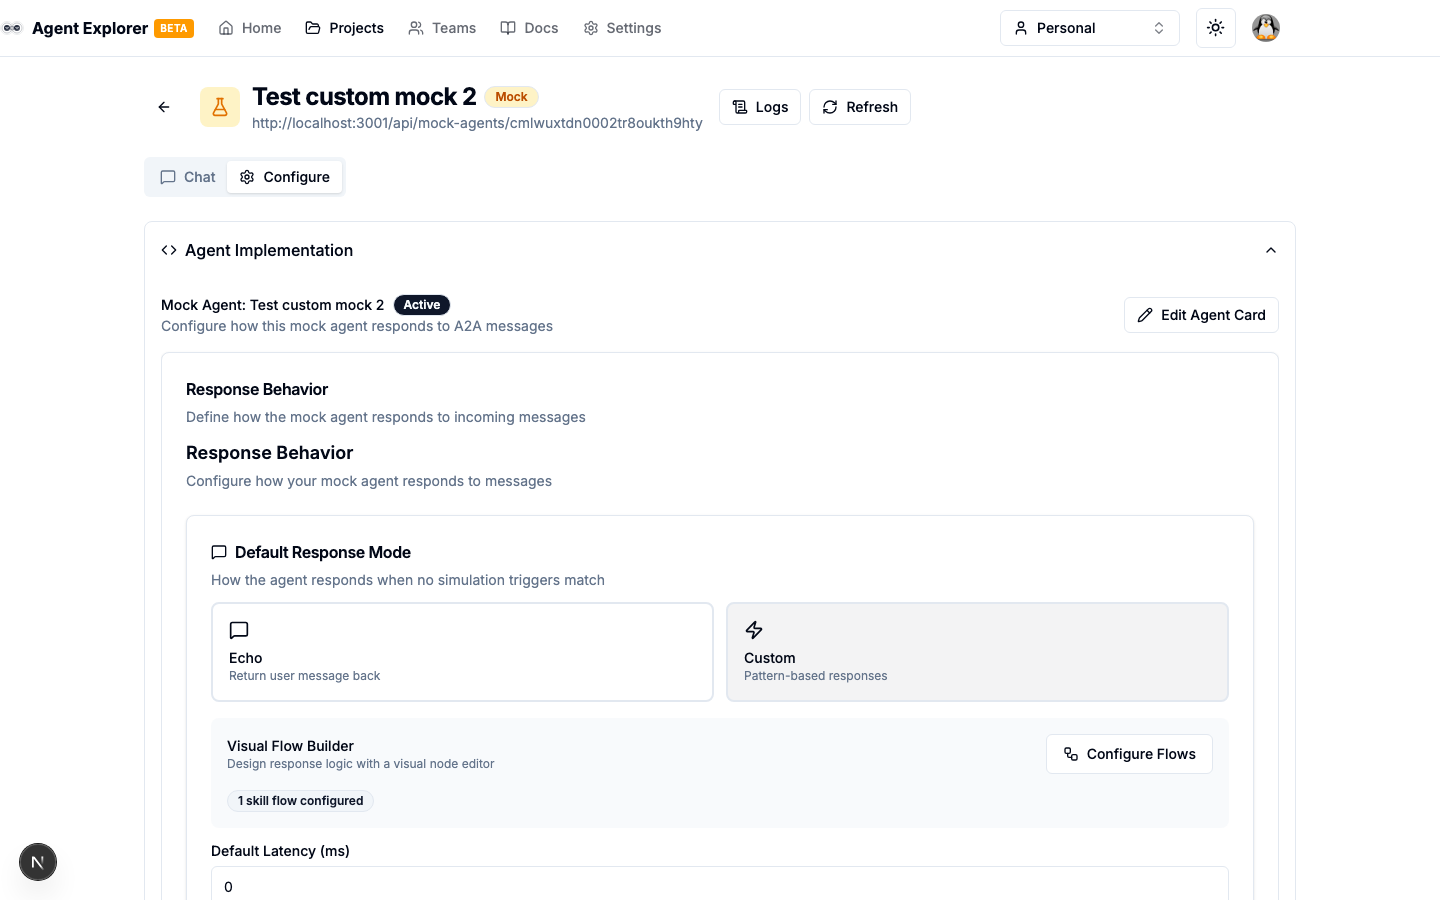Open the user avatar profile menu
This screenshot has height=900, width=1440.
pos(1266,28)
